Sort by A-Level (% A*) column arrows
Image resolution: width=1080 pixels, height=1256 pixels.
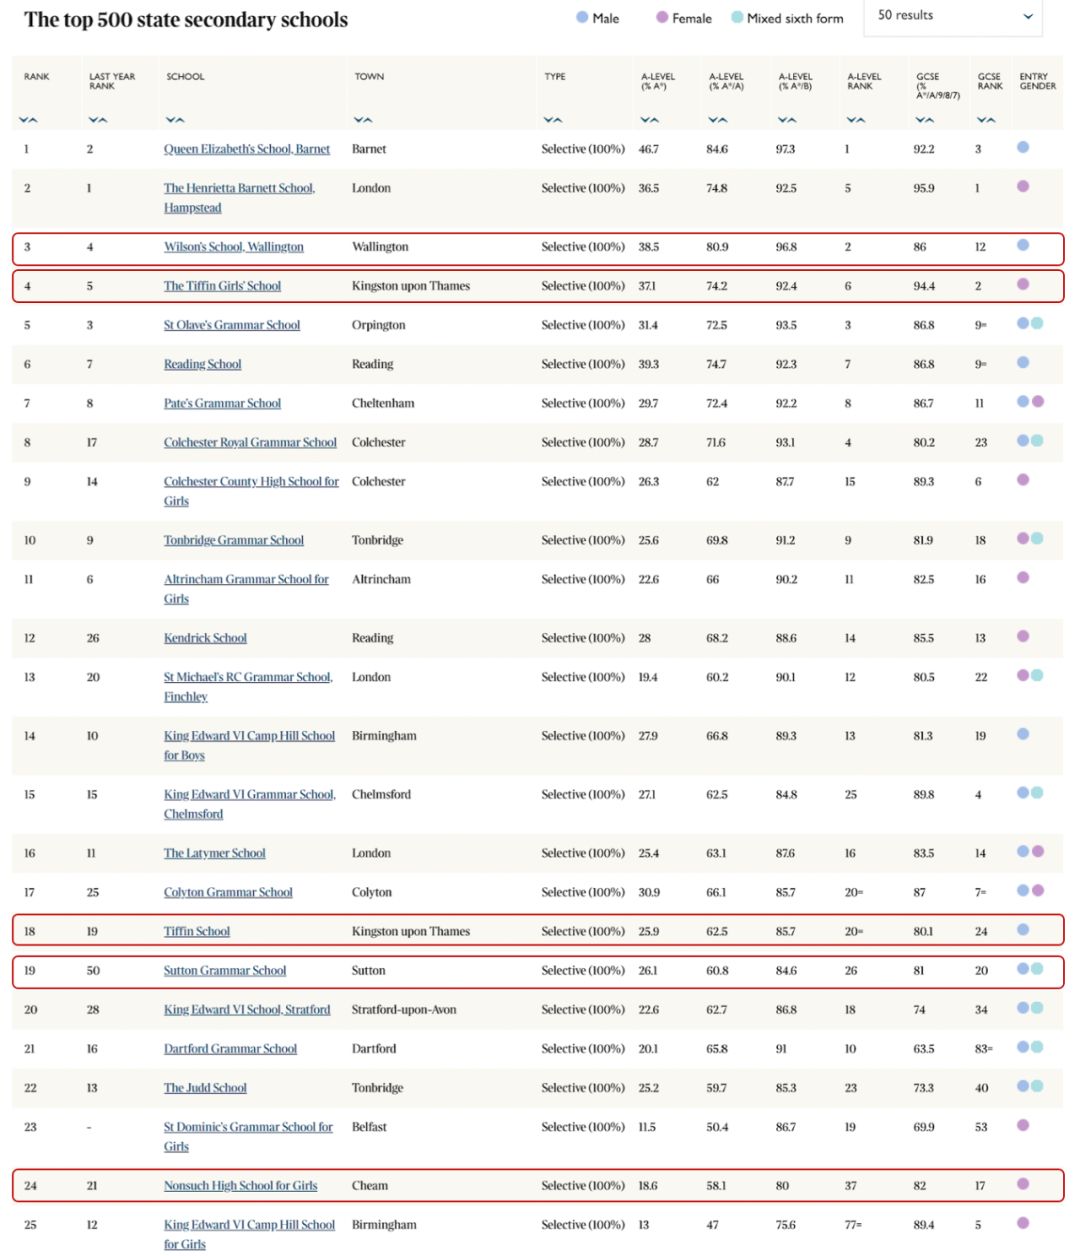[650, 120]
